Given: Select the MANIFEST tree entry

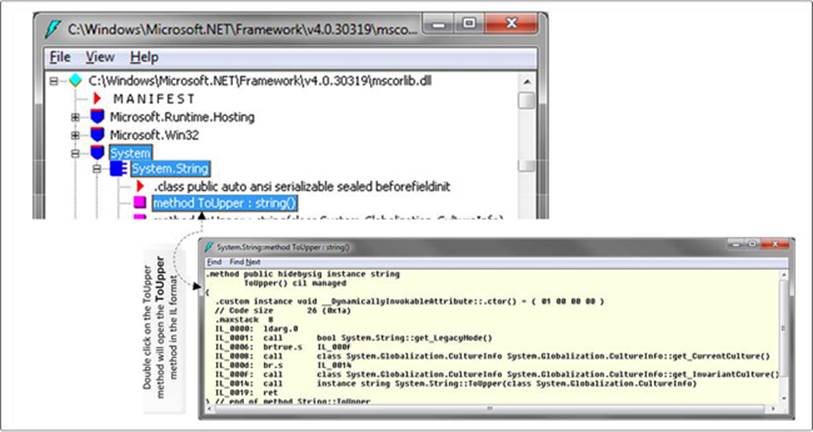Looking at the screenshot, I should click(154, 99).
